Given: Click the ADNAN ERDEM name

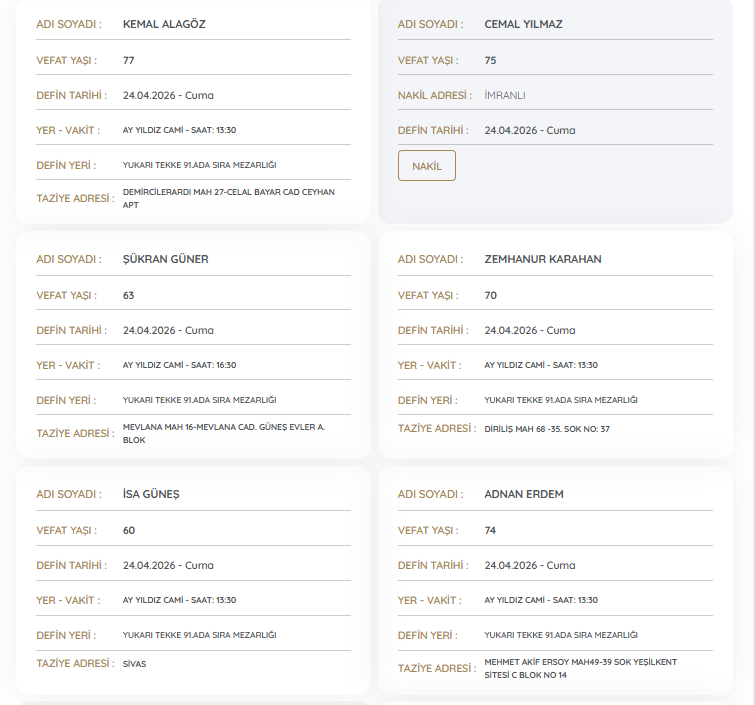Looking at the screenshot, I should [x=525, y=494].
